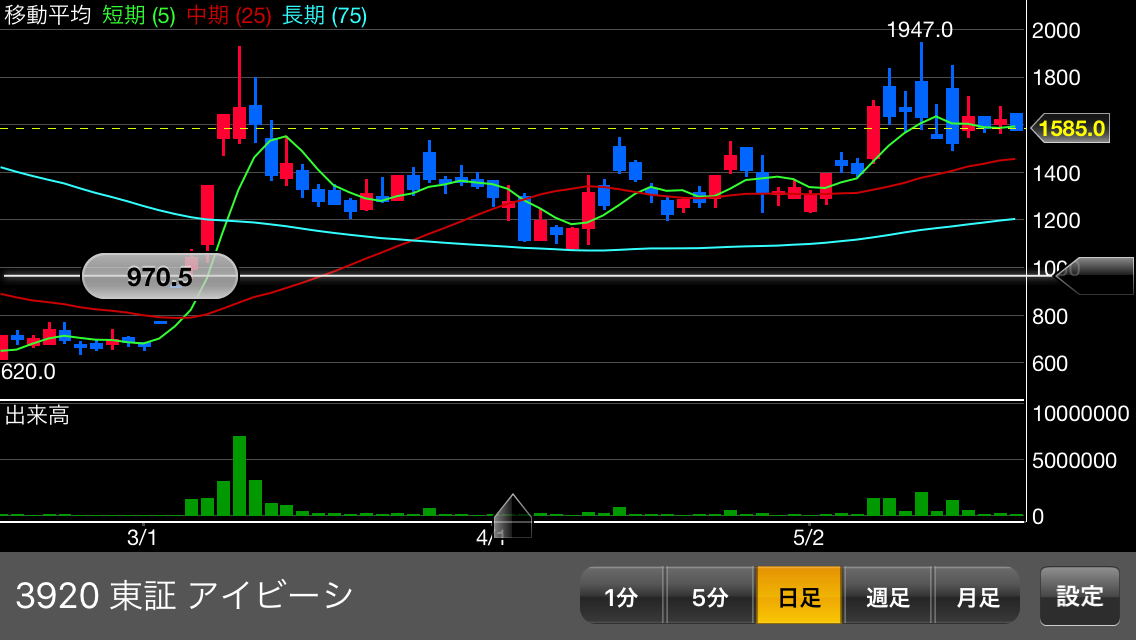
Task: Tap the yellow 1585.0 current price tag
Action: click(x=1071, y=128)
